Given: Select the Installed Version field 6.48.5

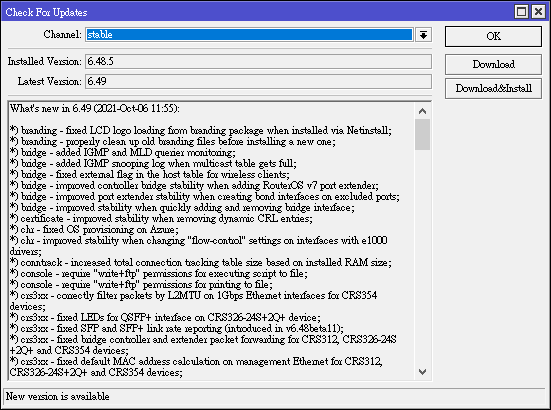Looking at the screenshot, I should [258, 61].
